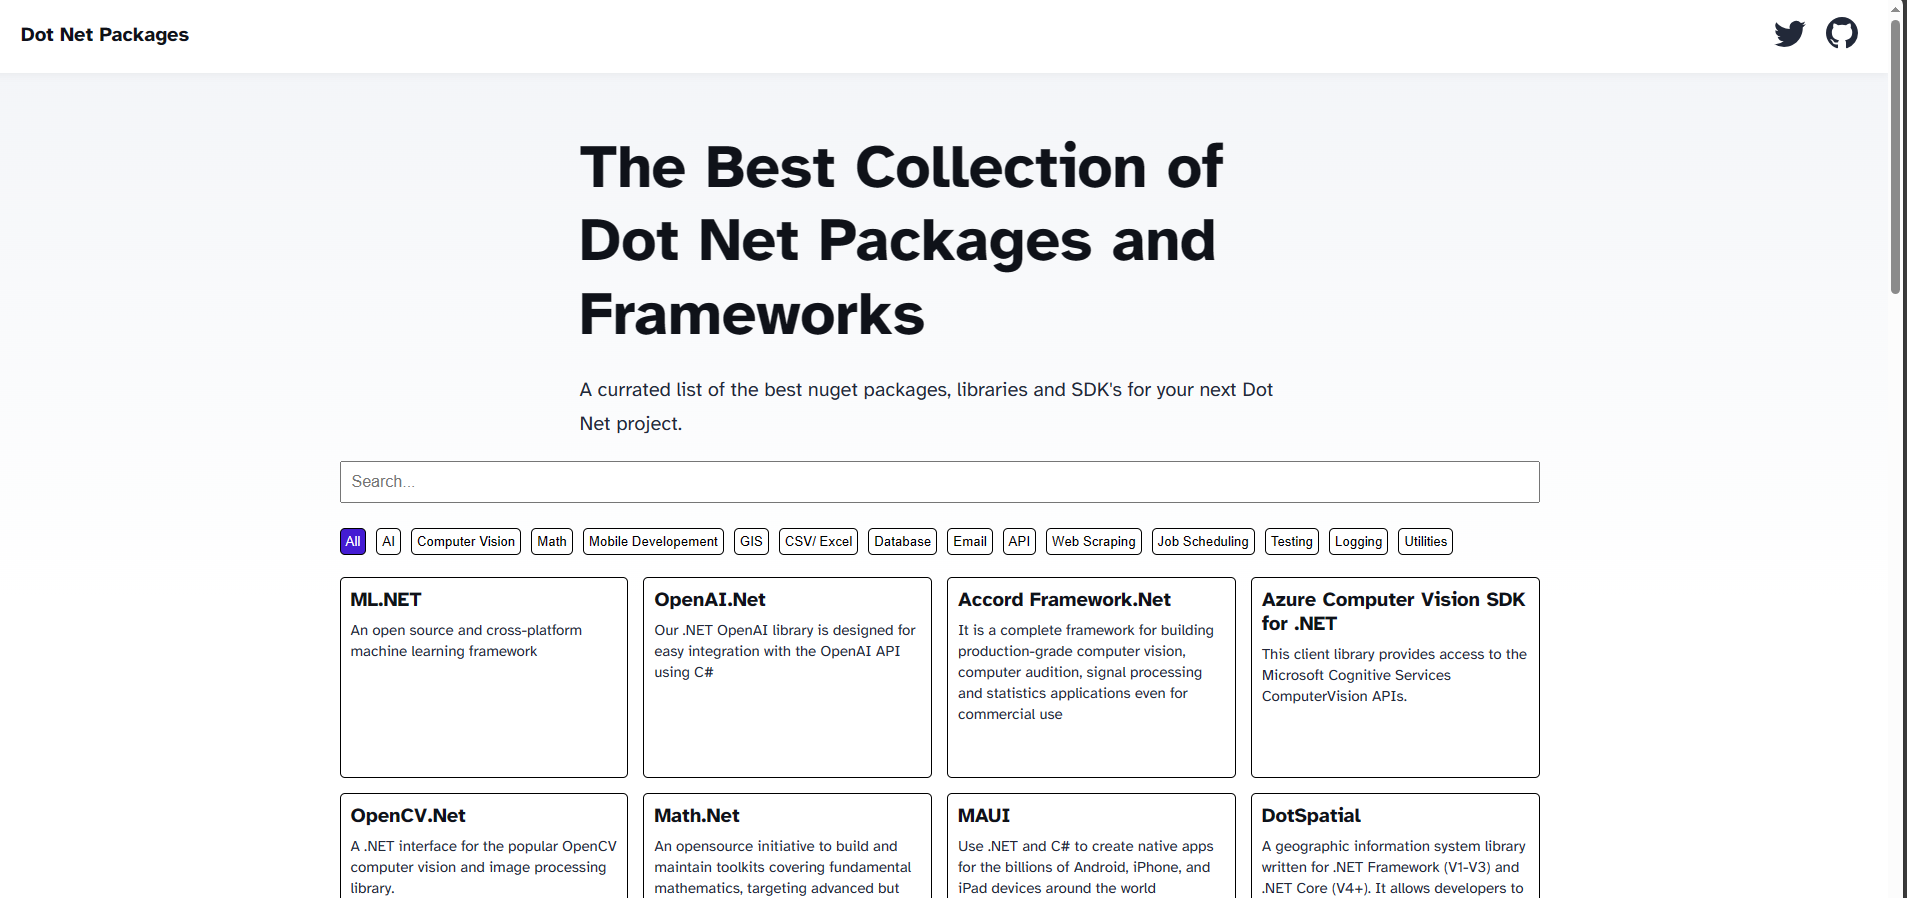Open the Math.Net package card
Screen dimensions: 1907x898
pos(787,845)
